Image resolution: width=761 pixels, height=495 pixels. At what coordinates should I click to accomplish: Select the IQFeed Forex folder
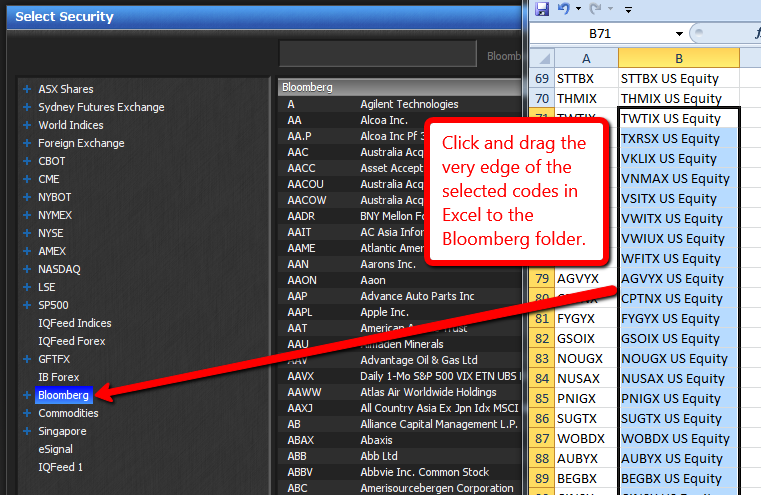72,341
